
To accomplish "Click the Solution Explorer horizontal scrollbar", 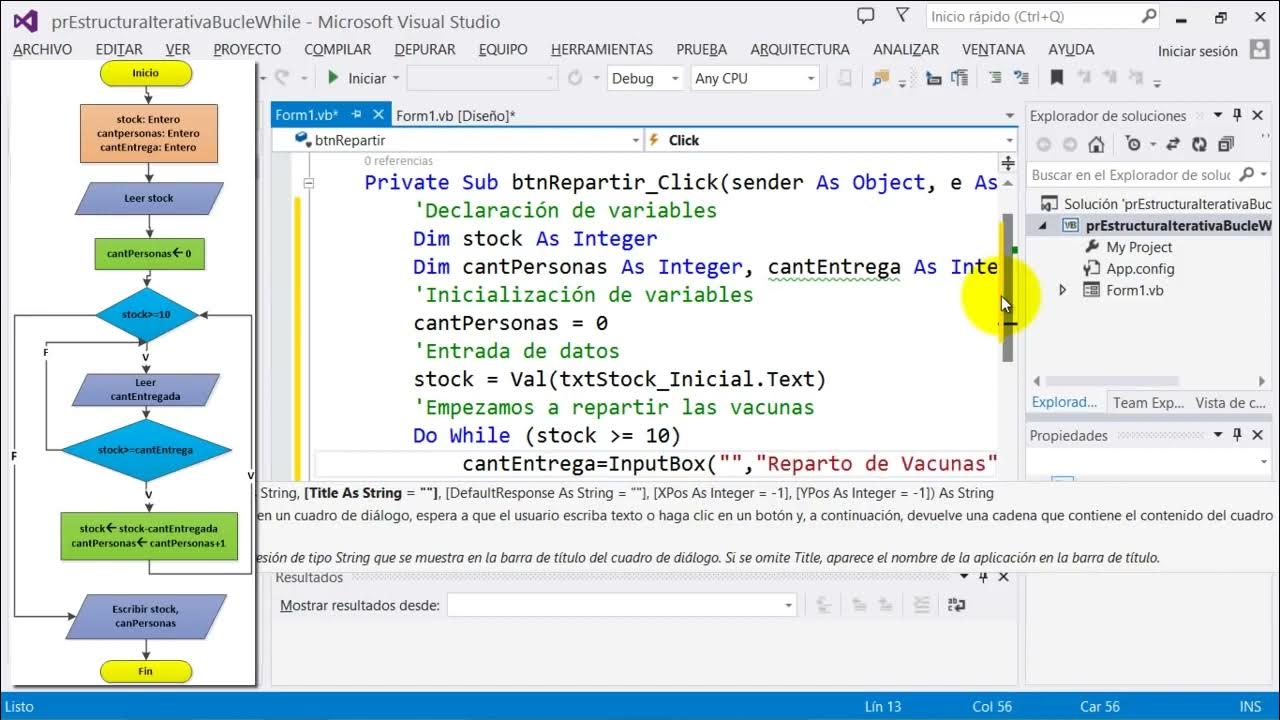I will pyautogui.click(x=1113, y=381).
